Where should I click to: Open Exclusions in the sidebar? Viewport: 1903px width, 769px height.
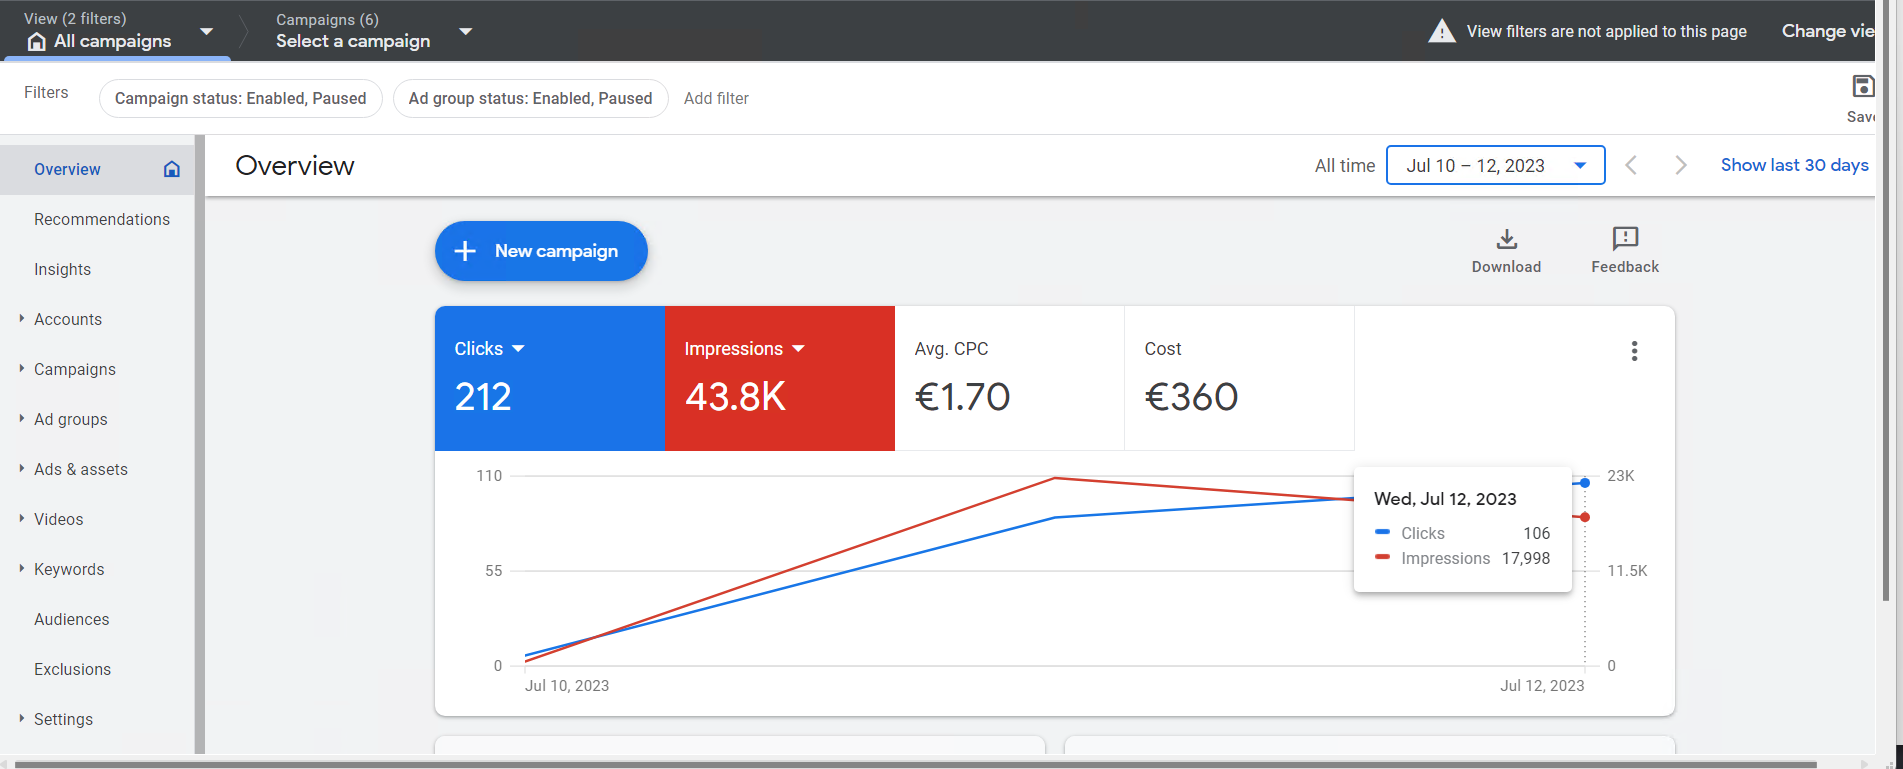pyautogui.click(x=72, y=669)
